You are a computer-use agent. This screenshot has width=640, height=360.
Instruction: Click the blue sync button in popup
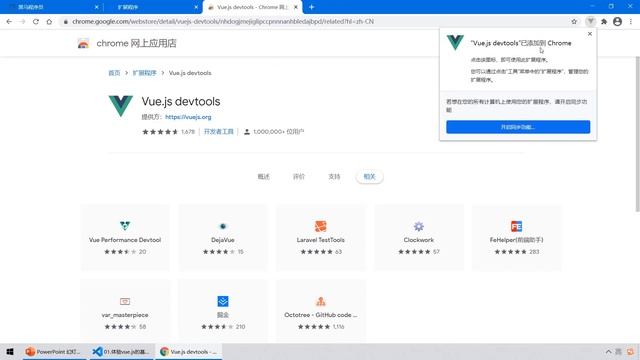click(518, 127)
